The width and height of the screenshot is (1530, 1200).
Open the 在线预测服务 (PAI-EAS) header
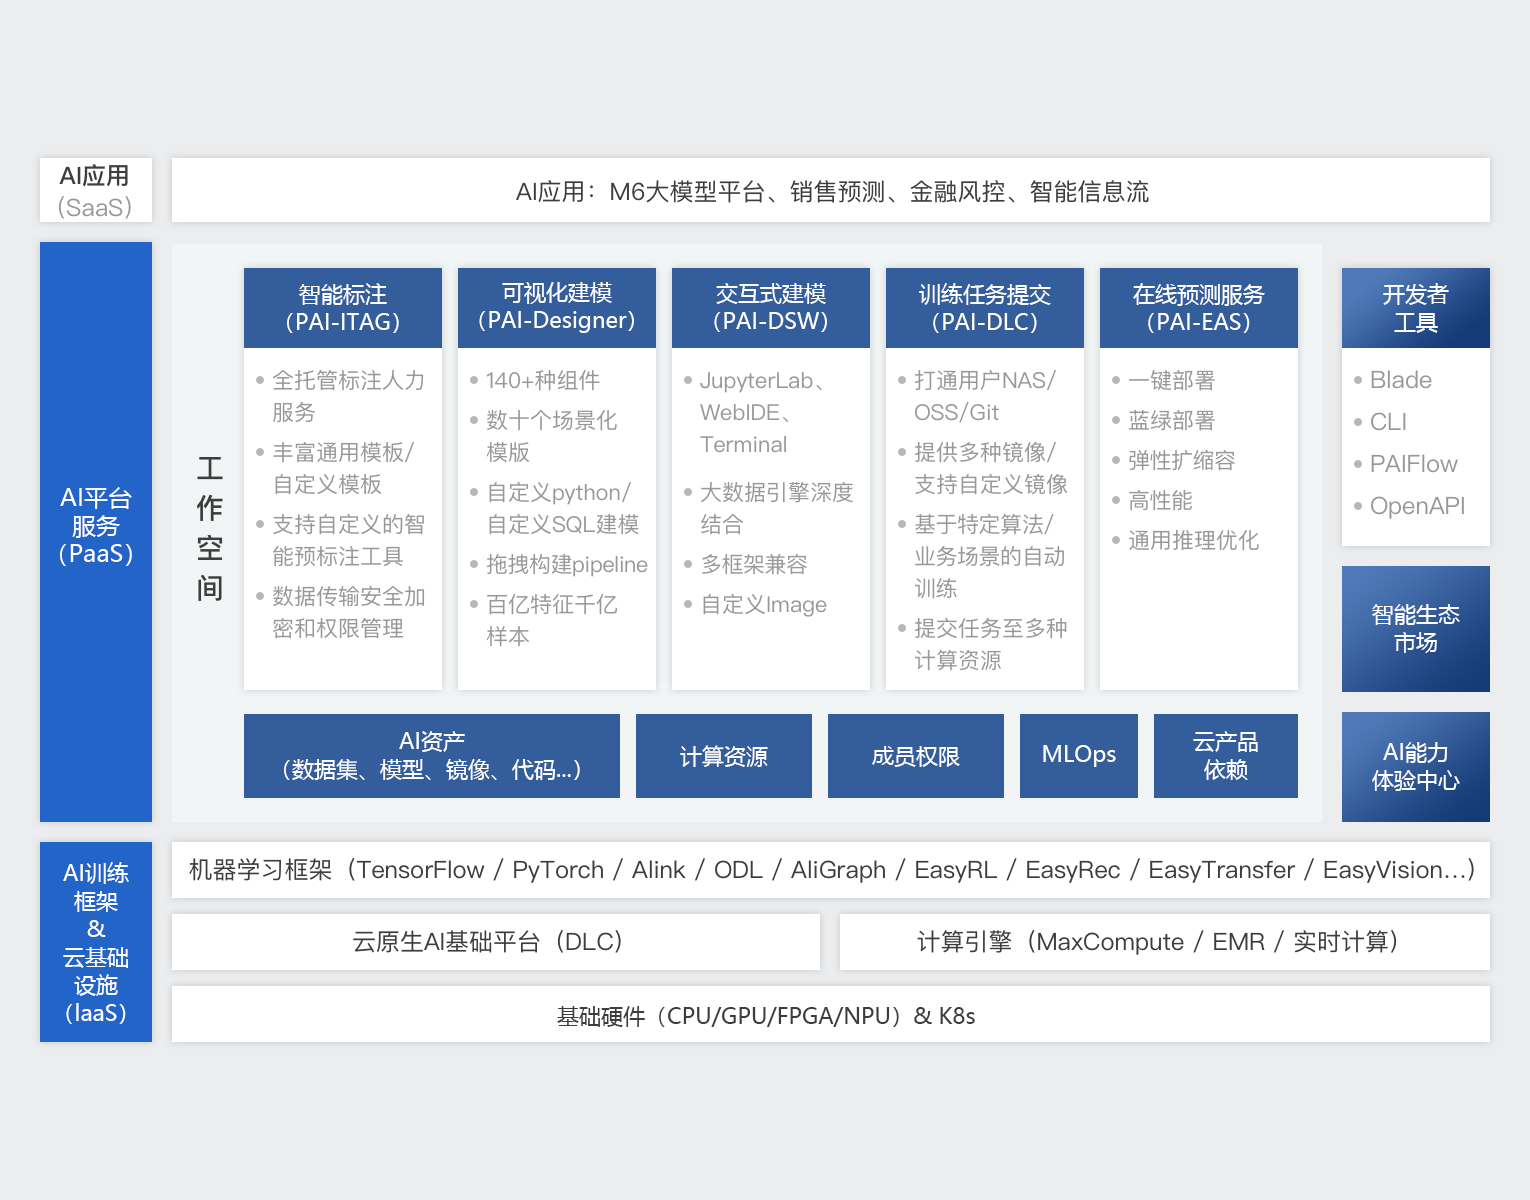(x=1199, y=308)
